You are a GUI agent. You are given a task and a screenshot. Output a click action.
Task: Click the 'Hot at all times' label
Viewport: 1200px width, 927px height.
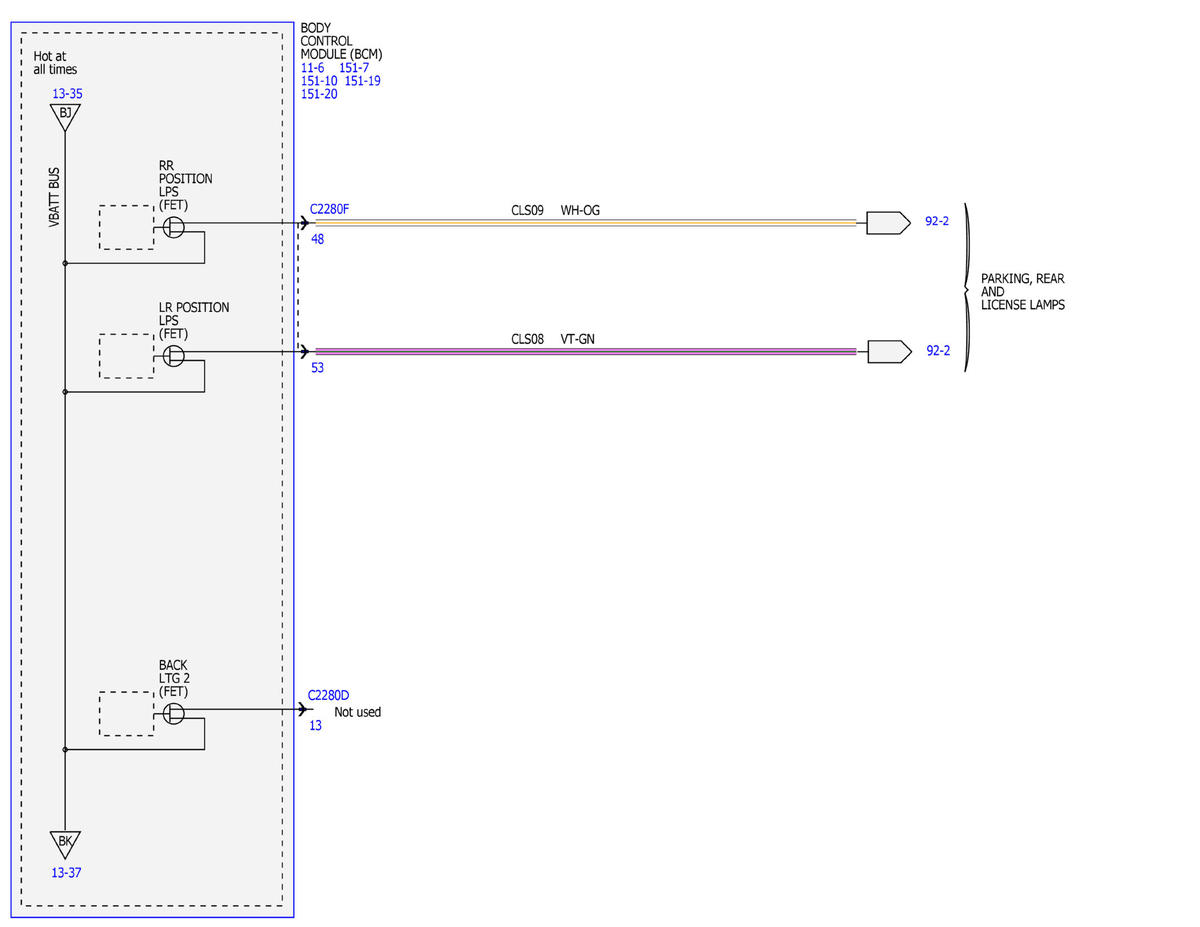[x=55, y=63]
